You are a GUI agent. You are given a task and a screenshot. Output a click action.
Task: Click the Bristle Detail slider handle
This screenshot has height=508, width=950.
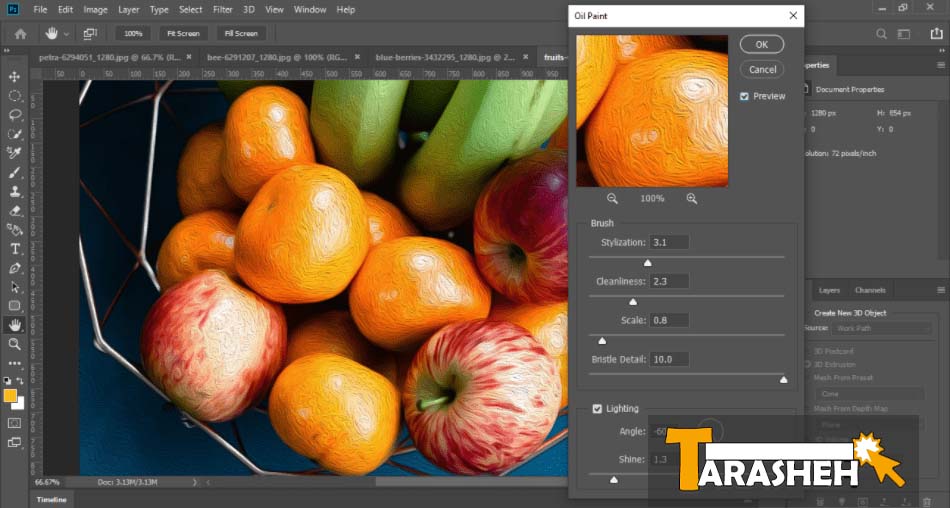[x=783, y=379]
